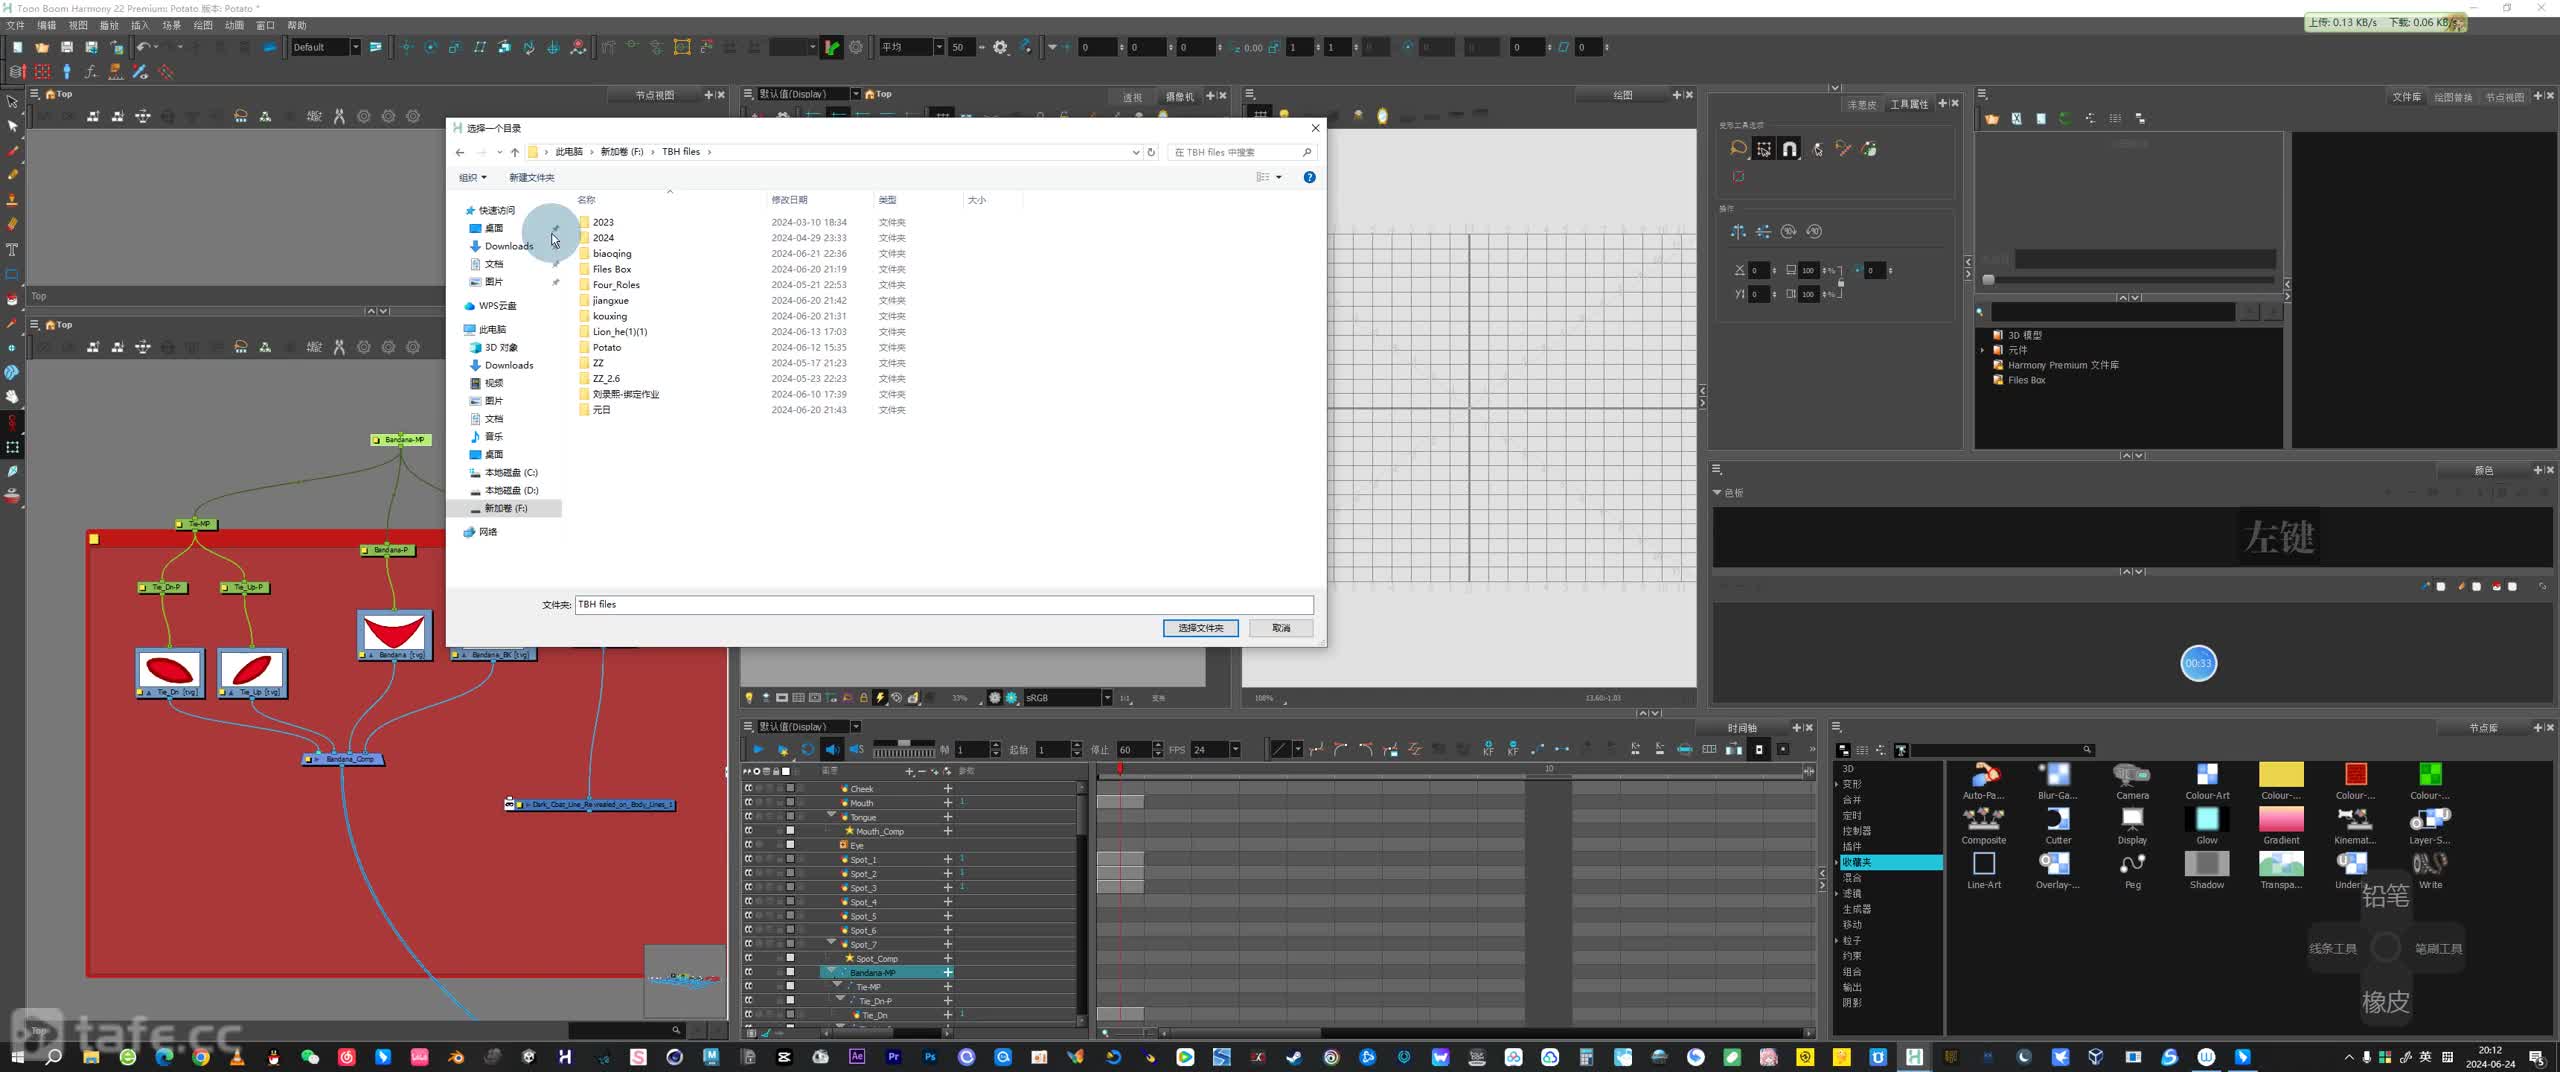Go up one folder level in dialog
This screenshot has width=2560, height=1072.
click(515, 152)
